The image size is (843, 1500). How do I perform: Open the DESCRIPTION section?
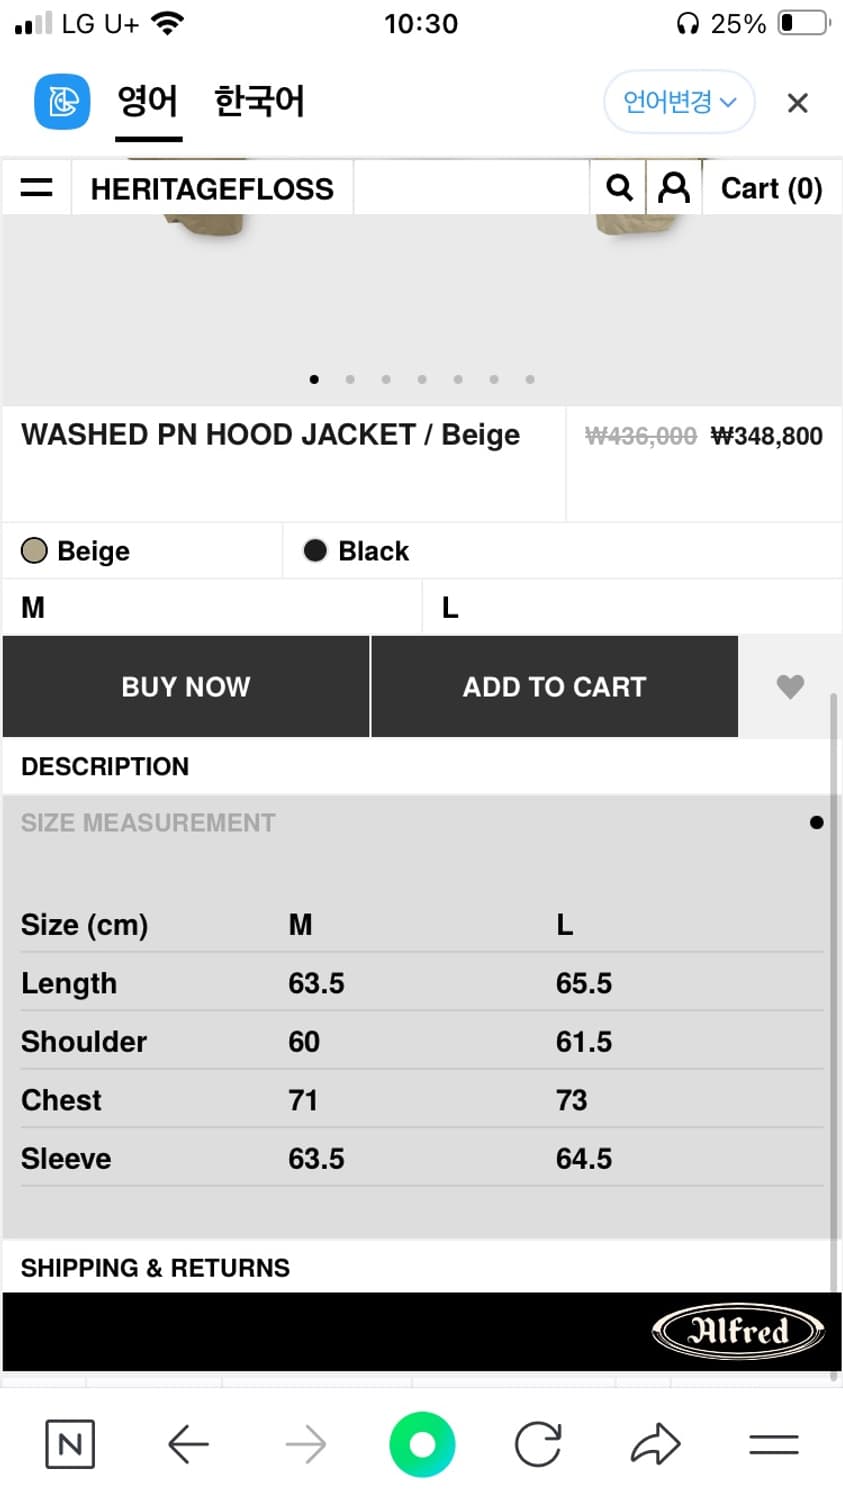click(105, 766)
